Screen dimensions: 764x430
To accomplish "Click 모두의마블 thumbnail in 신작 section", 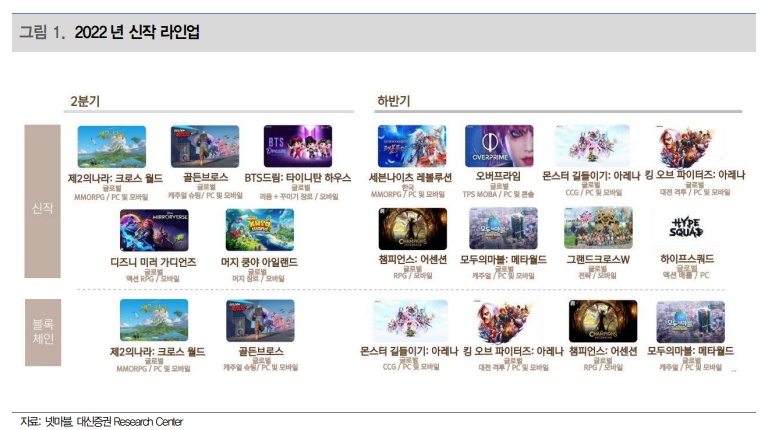I will pos(503,228).
